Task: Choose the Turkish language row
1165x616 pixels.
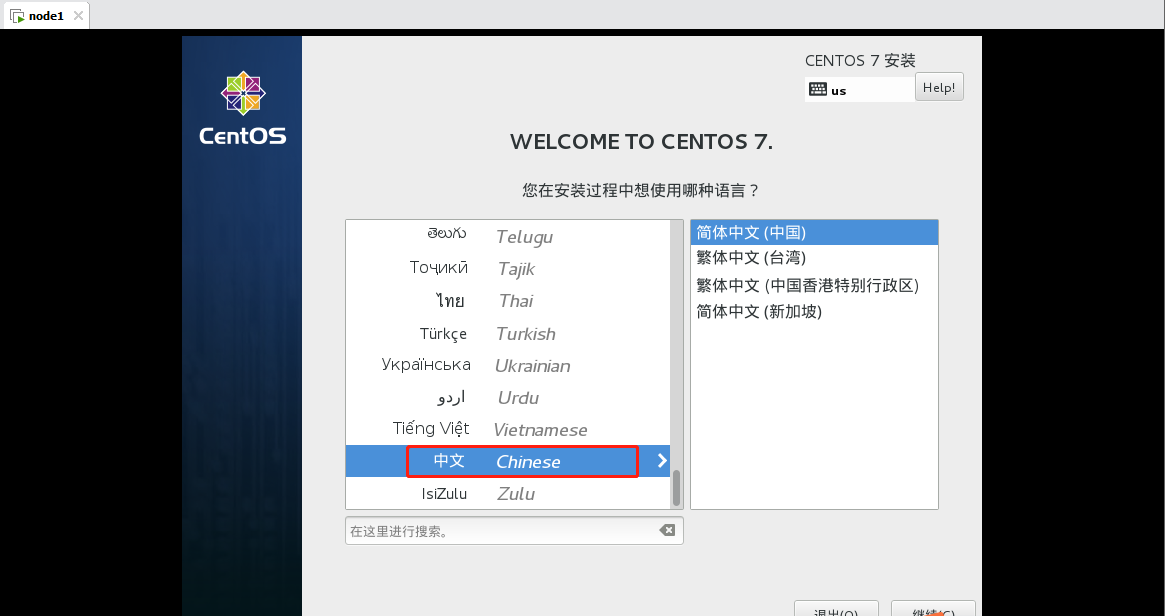Action: pyautogui.click(x=507, y=334)
